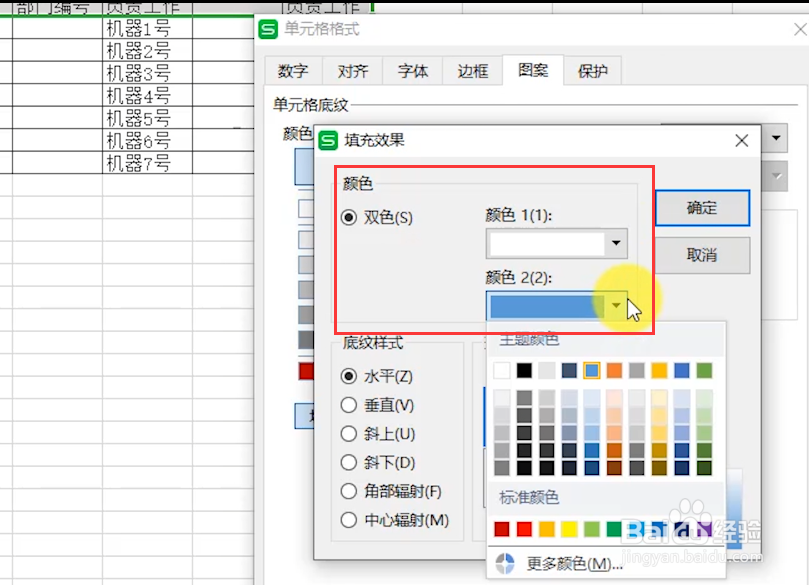
Task: Click the 确定 button
Action: pyautogui.click(x=701, y=208)
